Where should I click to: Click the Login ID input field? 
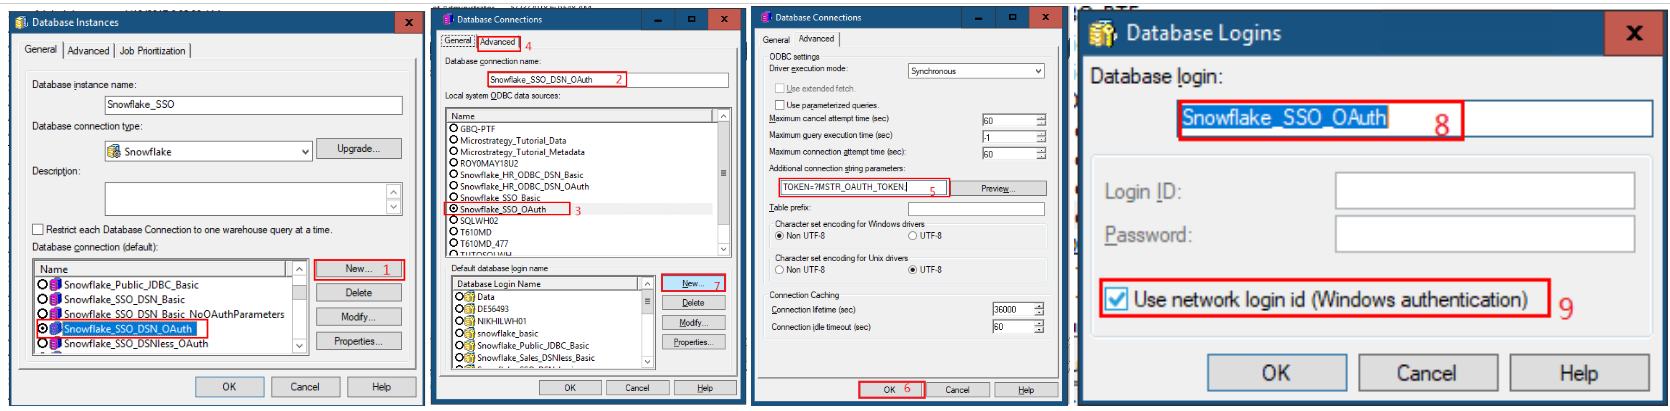(1484, 191)
